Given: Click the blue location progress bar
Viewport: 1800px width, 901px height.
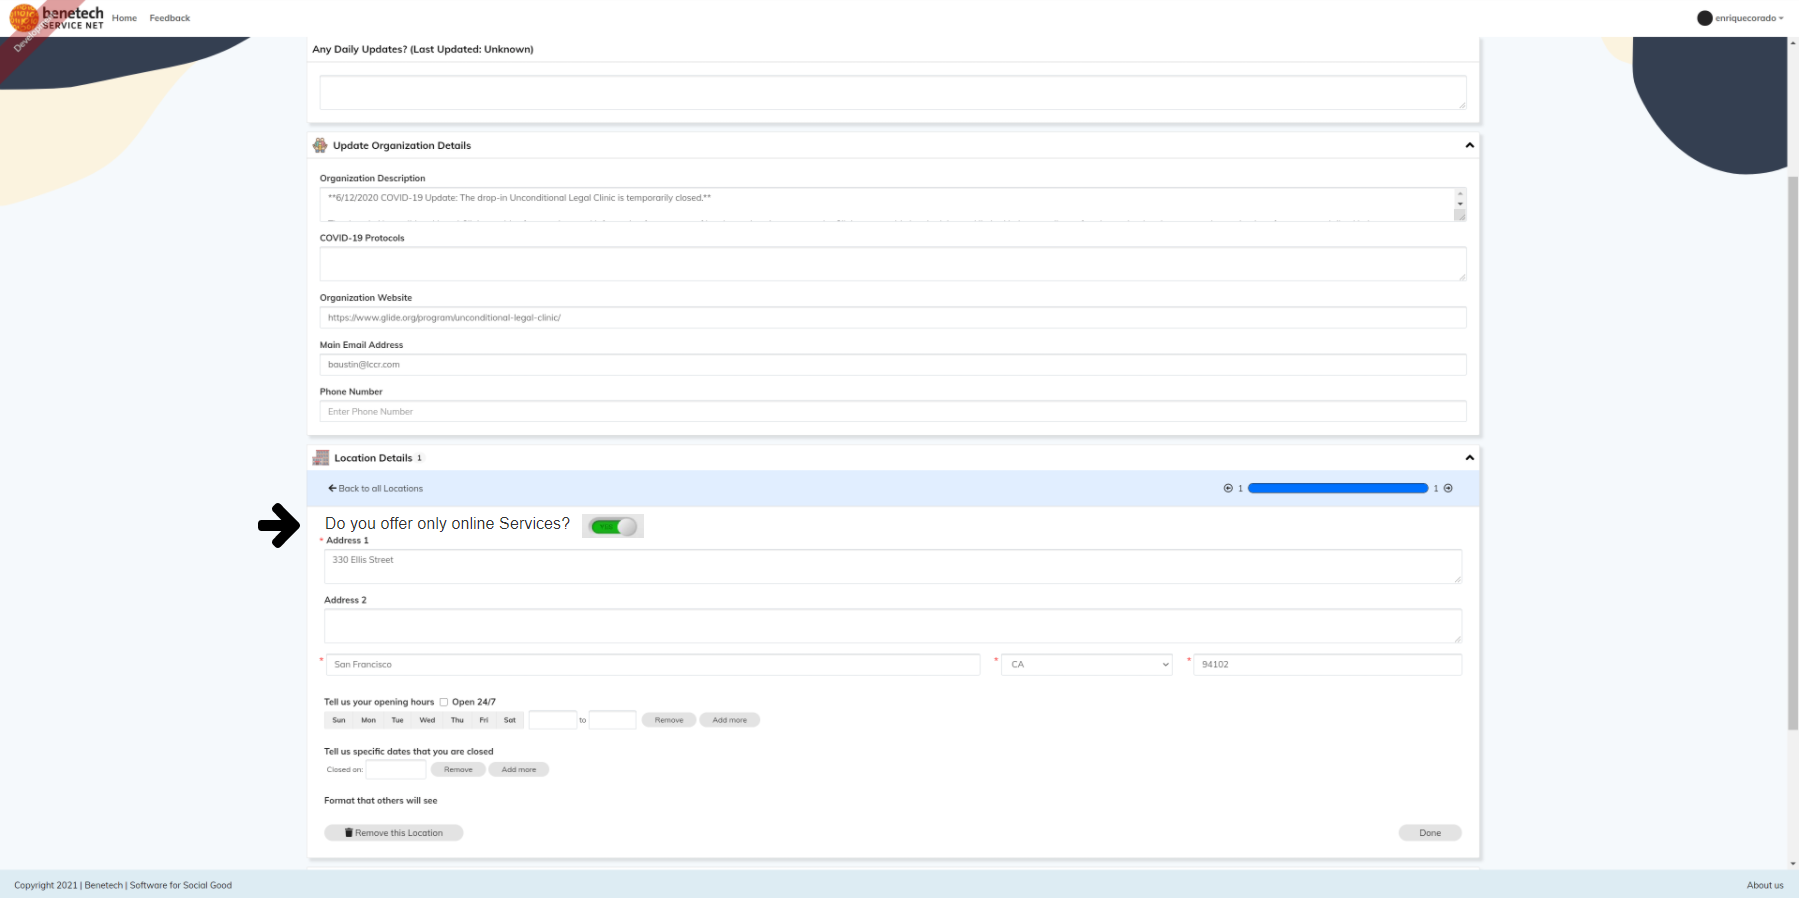Looking at the screenshot, I should pos(1337,488).
